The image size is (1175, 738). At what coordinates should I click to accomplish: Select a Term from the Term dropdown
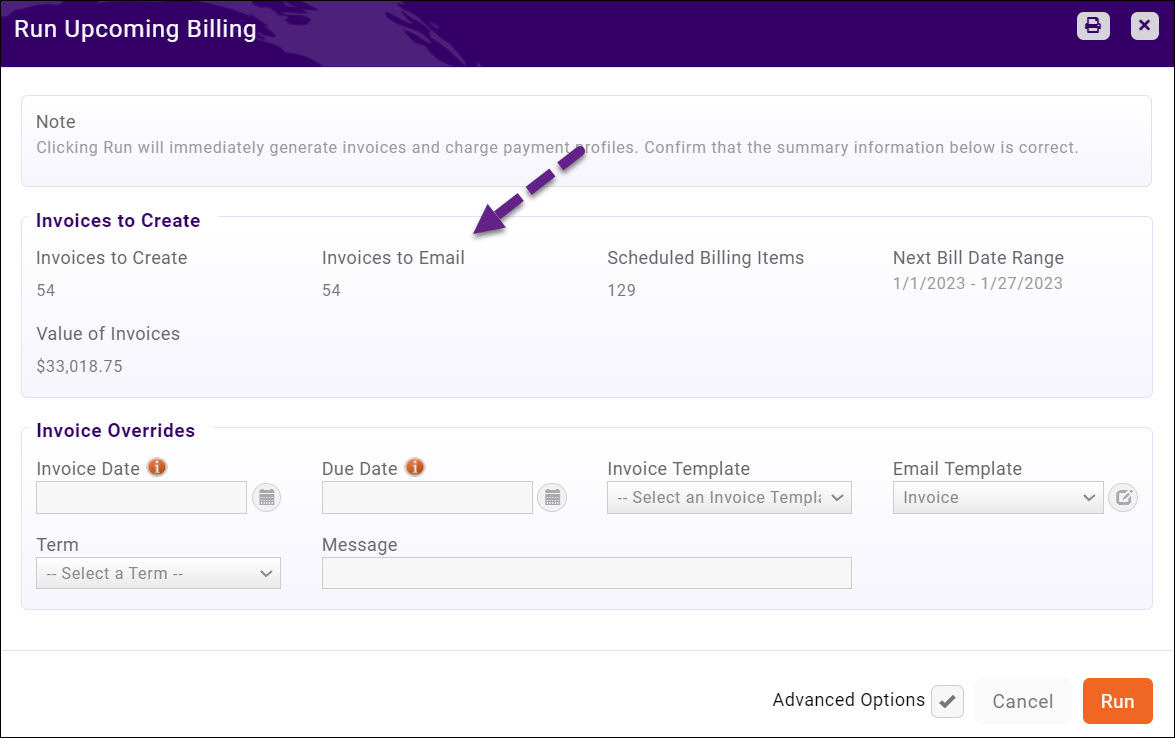pos(158,573)
